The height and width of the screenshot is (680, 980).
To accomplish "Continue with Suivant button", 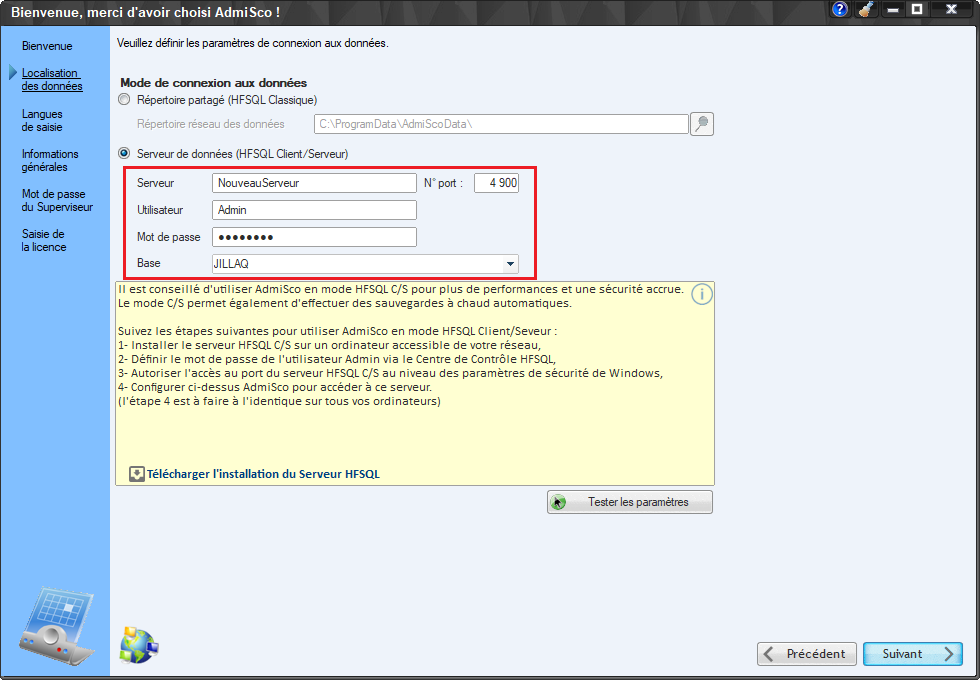I will point(913,654).
